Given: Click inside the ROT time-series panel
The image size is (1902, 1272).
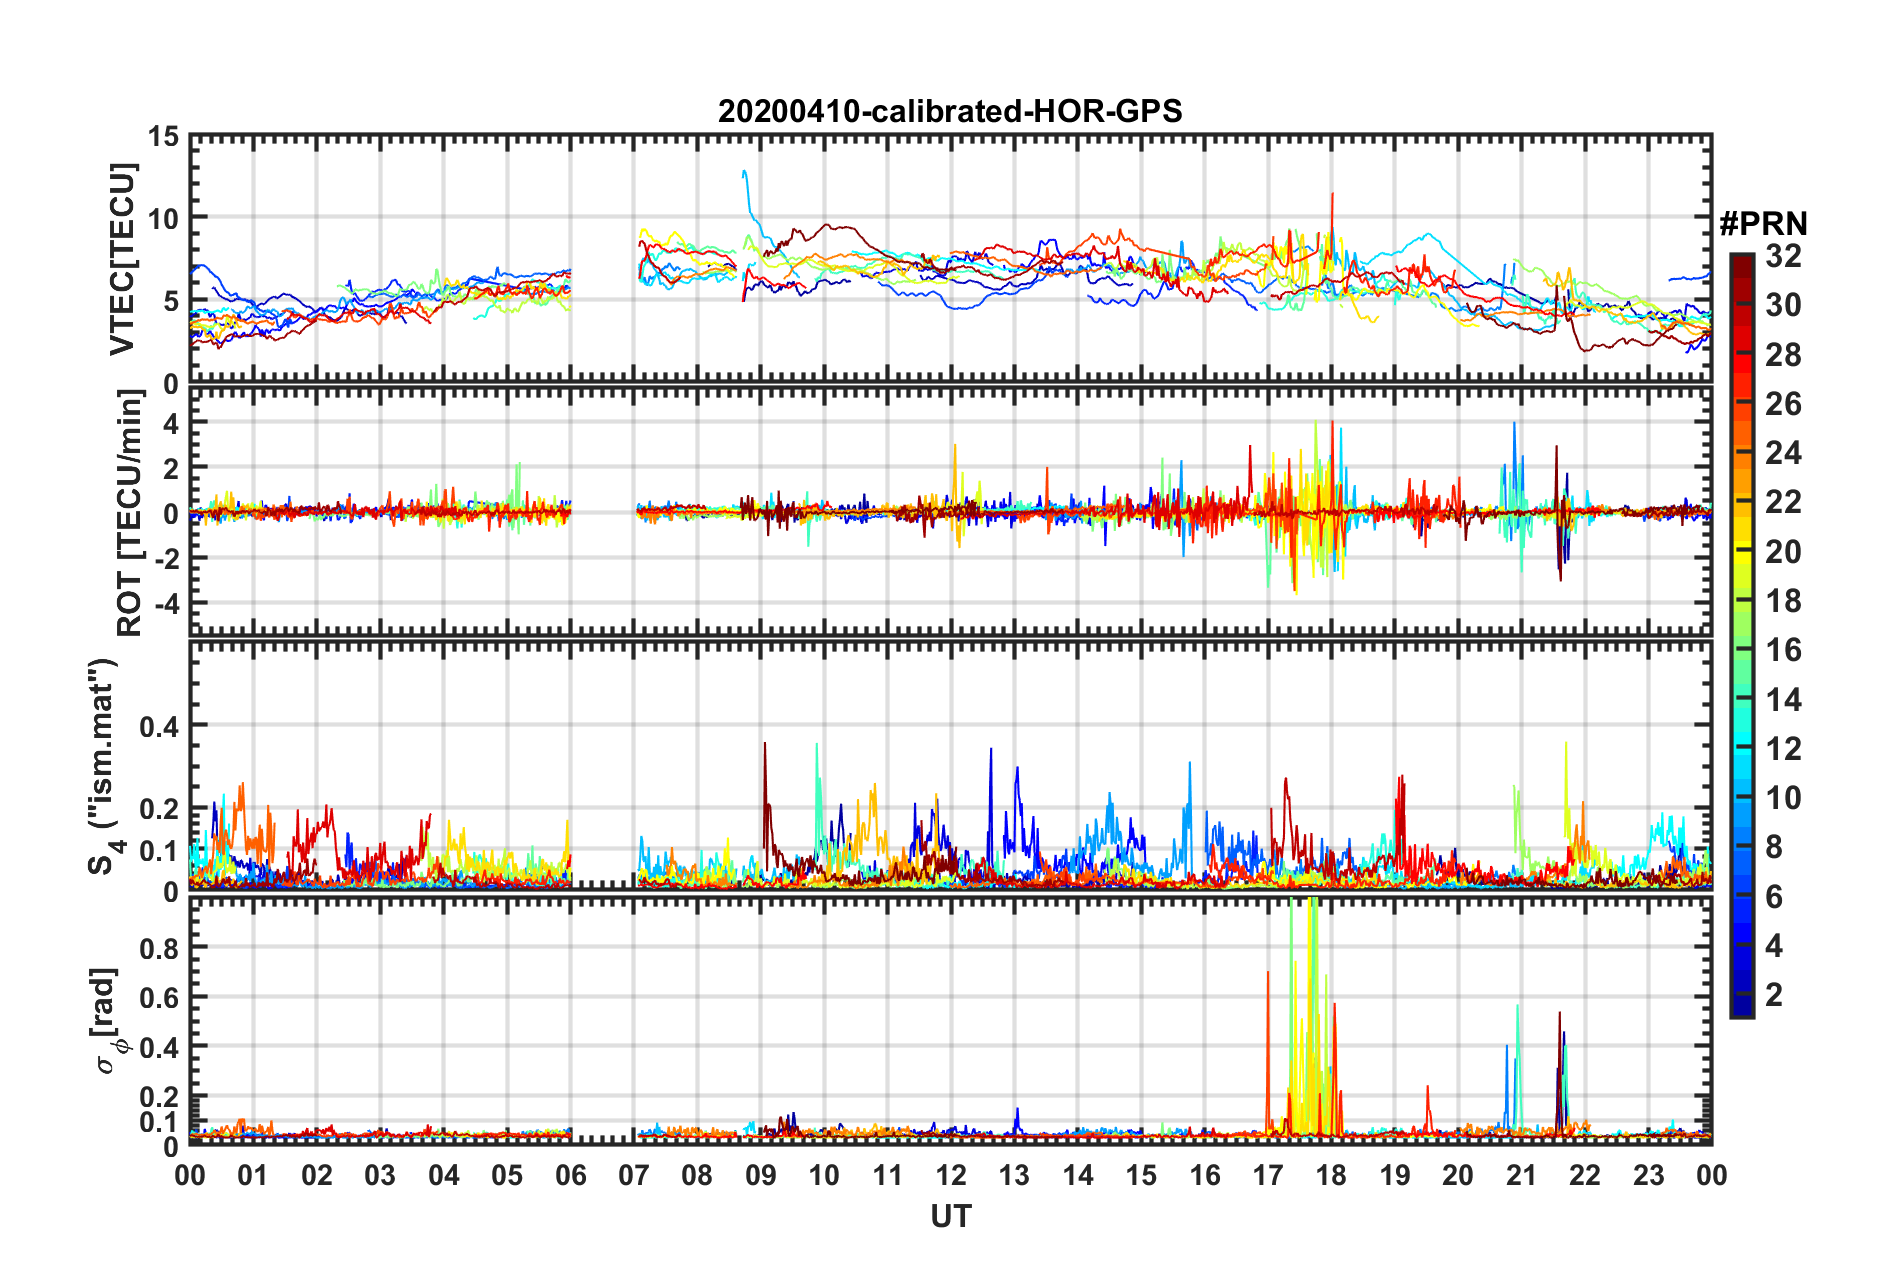Looking at the screenshot, I should coord(951,512).
